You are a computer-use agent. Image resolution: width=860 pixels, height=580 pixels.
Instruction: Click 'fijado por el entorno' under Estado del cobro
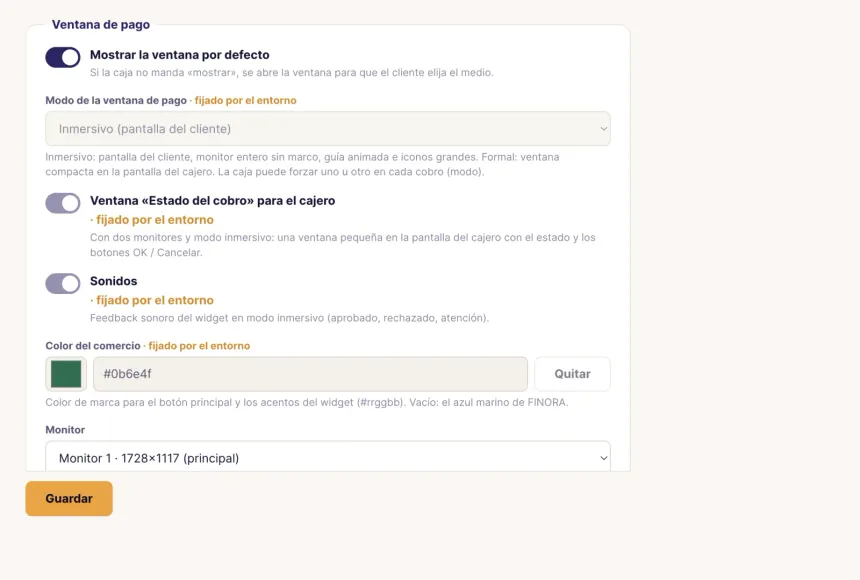coord(155,219)
